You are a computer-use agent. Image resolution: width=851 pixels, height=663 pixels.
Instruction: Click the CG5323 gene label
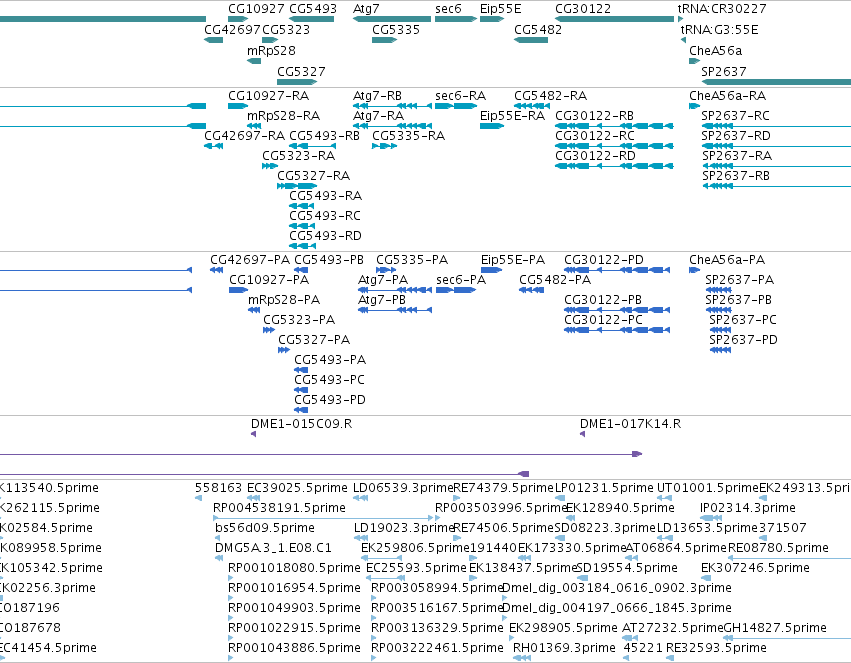[286, 29]
